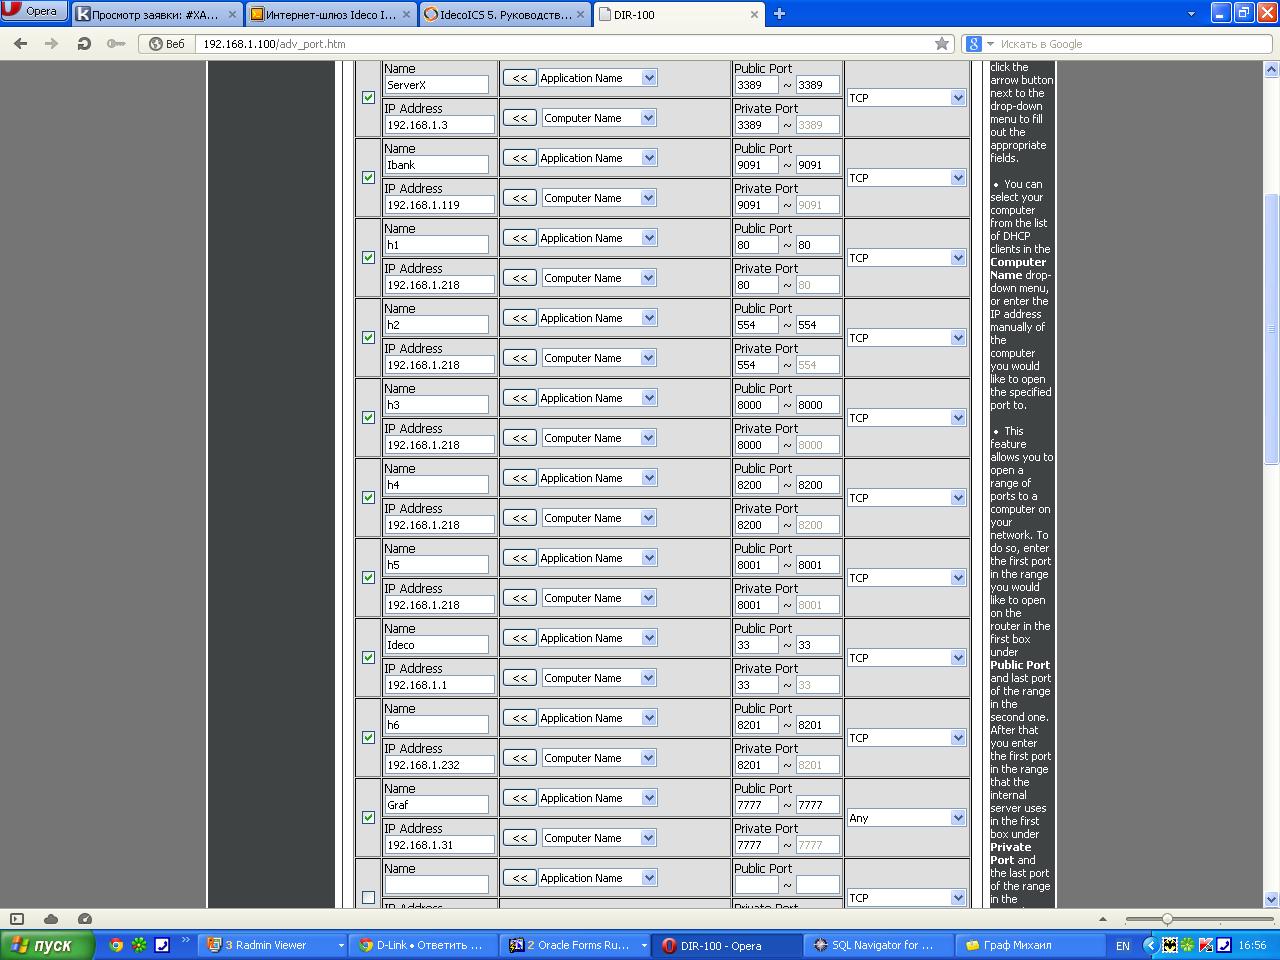Screen dimensions: 1280x960
Task: Click the browser Back arrow button
Action: 20,44
